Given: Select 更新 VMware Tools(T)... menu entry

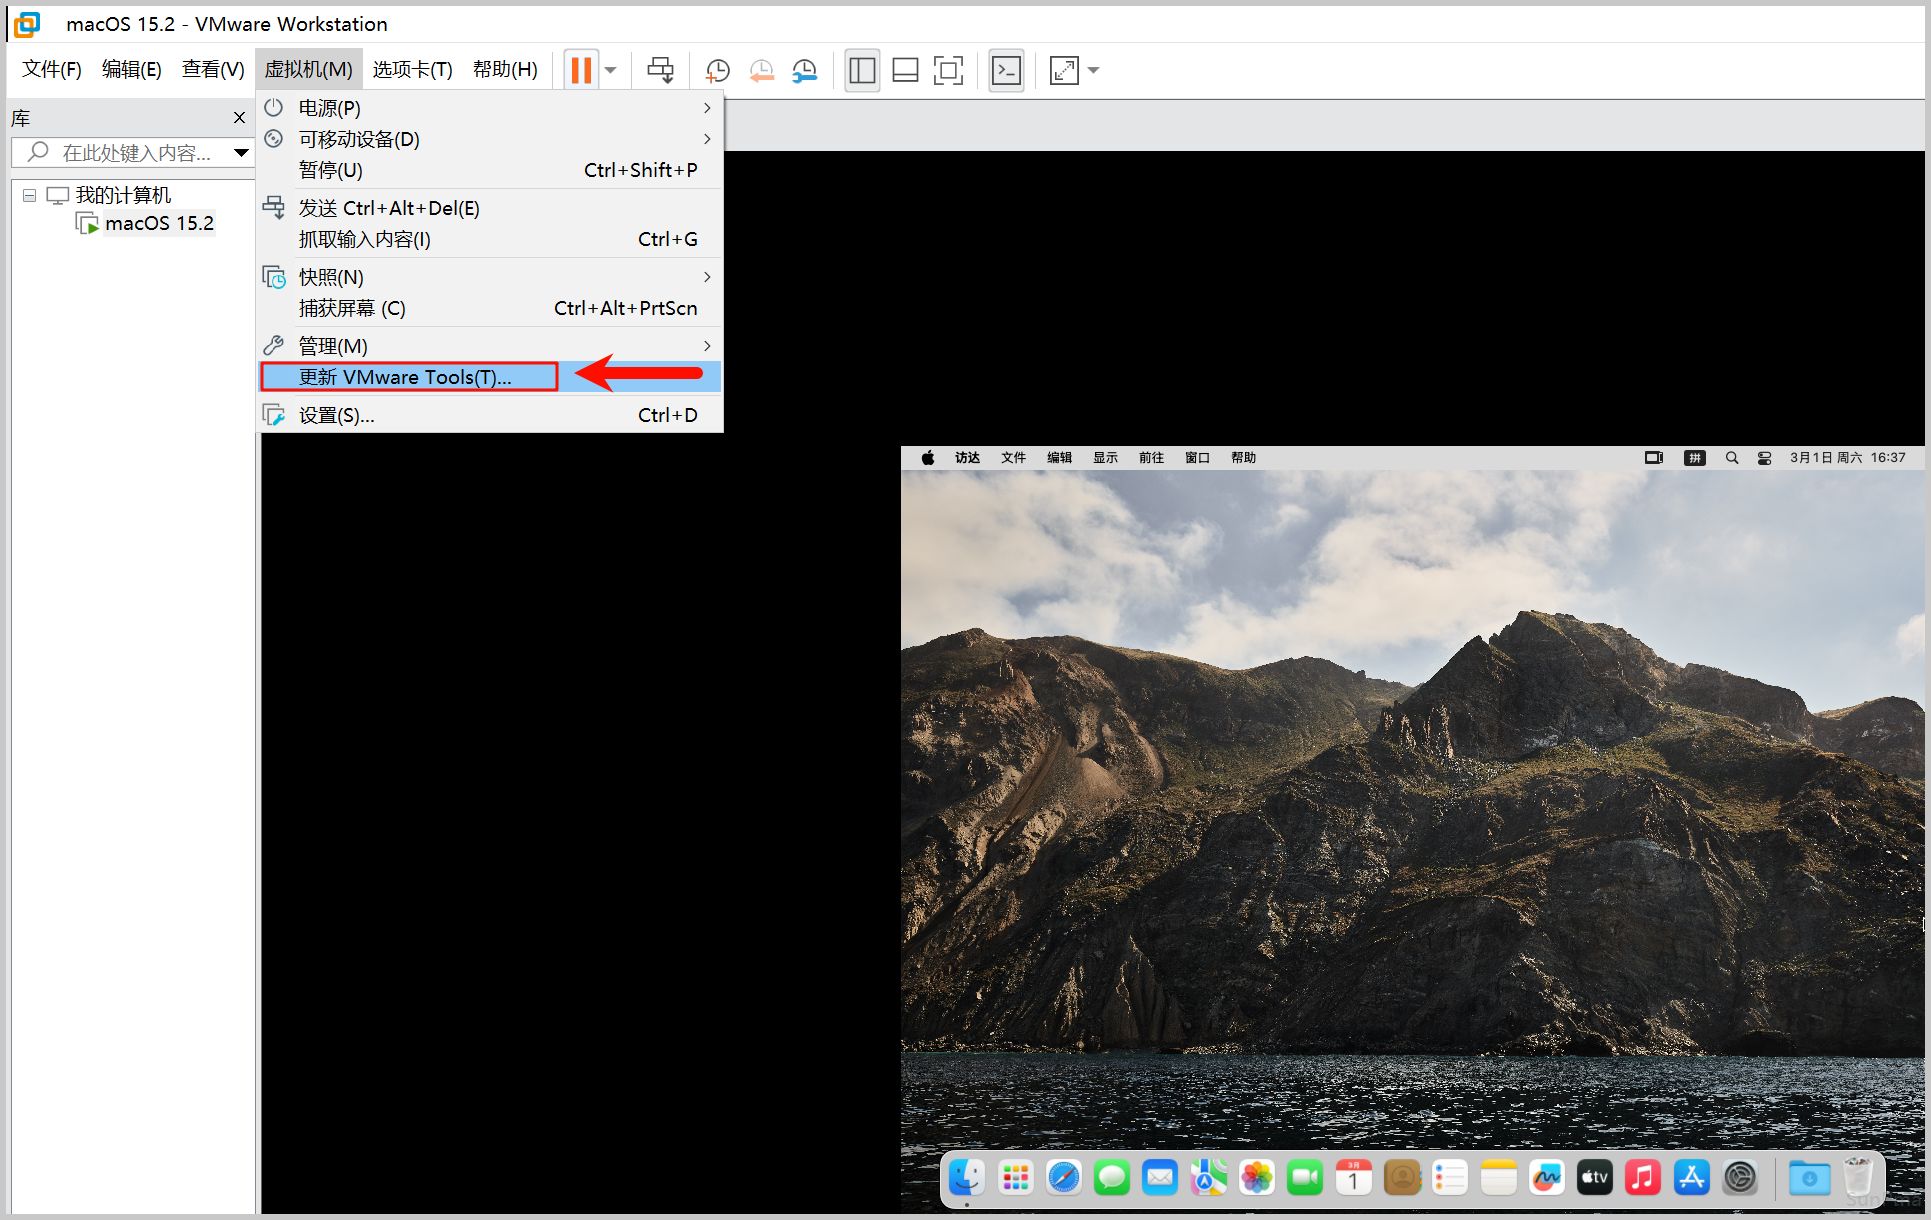Looking at the screenshot, I should click(x=405, y=377).
